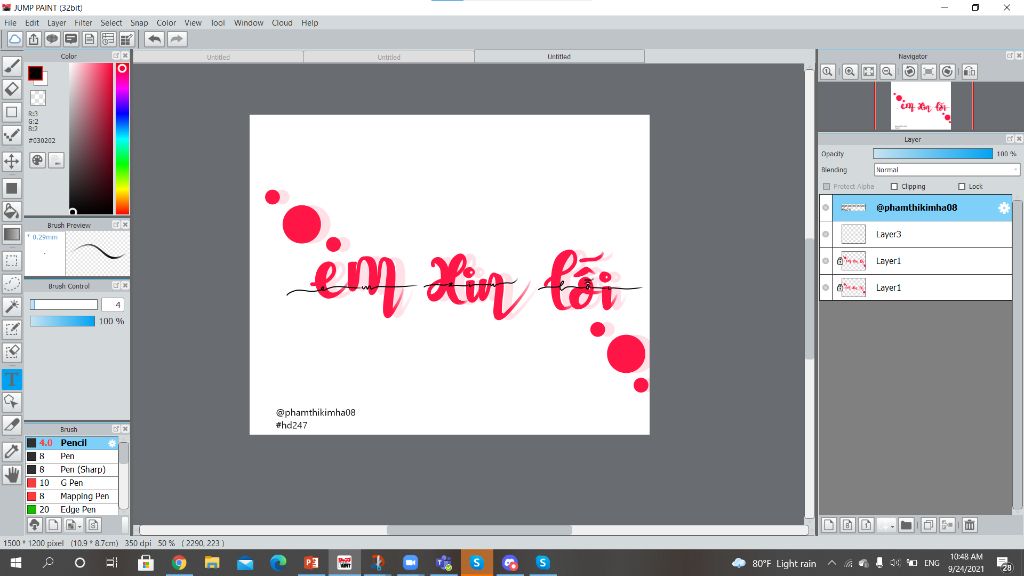1024x576 pixels.
Task: Open the Cloud menu
Action: click(282, 23)
